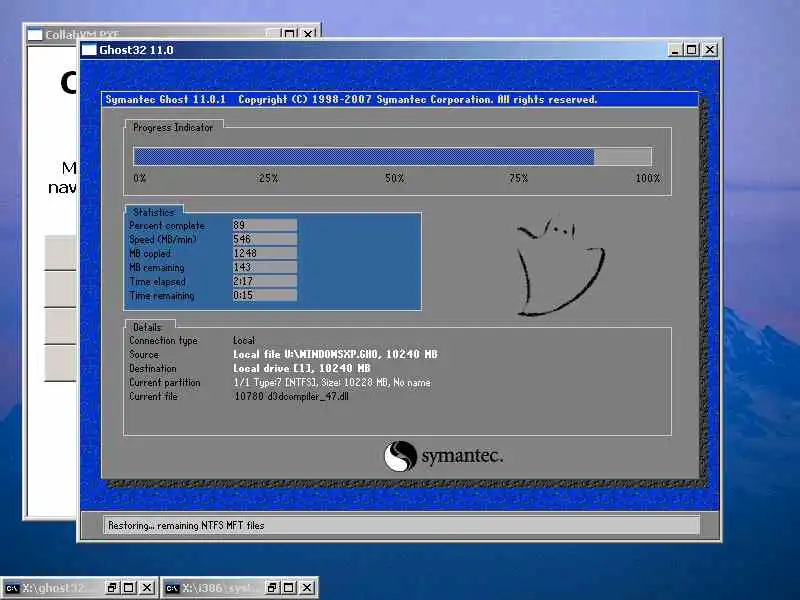The width and height of the screenshot is (800, 600).
Task: Close the minimized X:\ghost32 window
Action: click(147, 588)
